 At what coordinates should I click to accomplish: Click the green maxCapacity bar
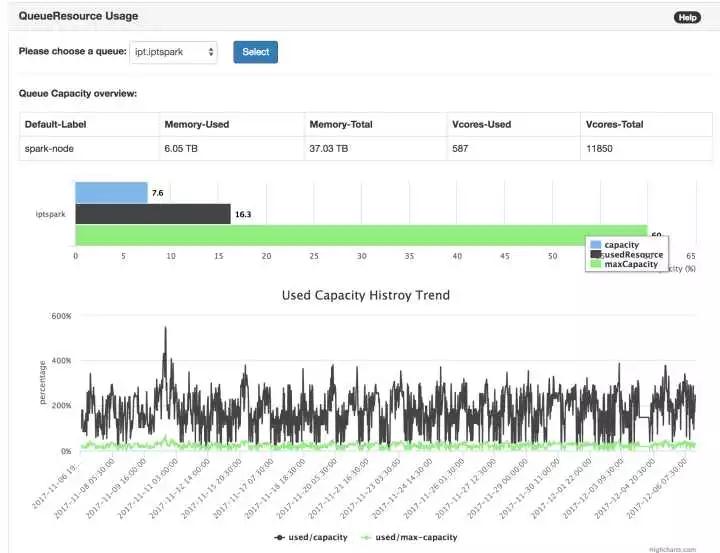click(x=361, y=235)
